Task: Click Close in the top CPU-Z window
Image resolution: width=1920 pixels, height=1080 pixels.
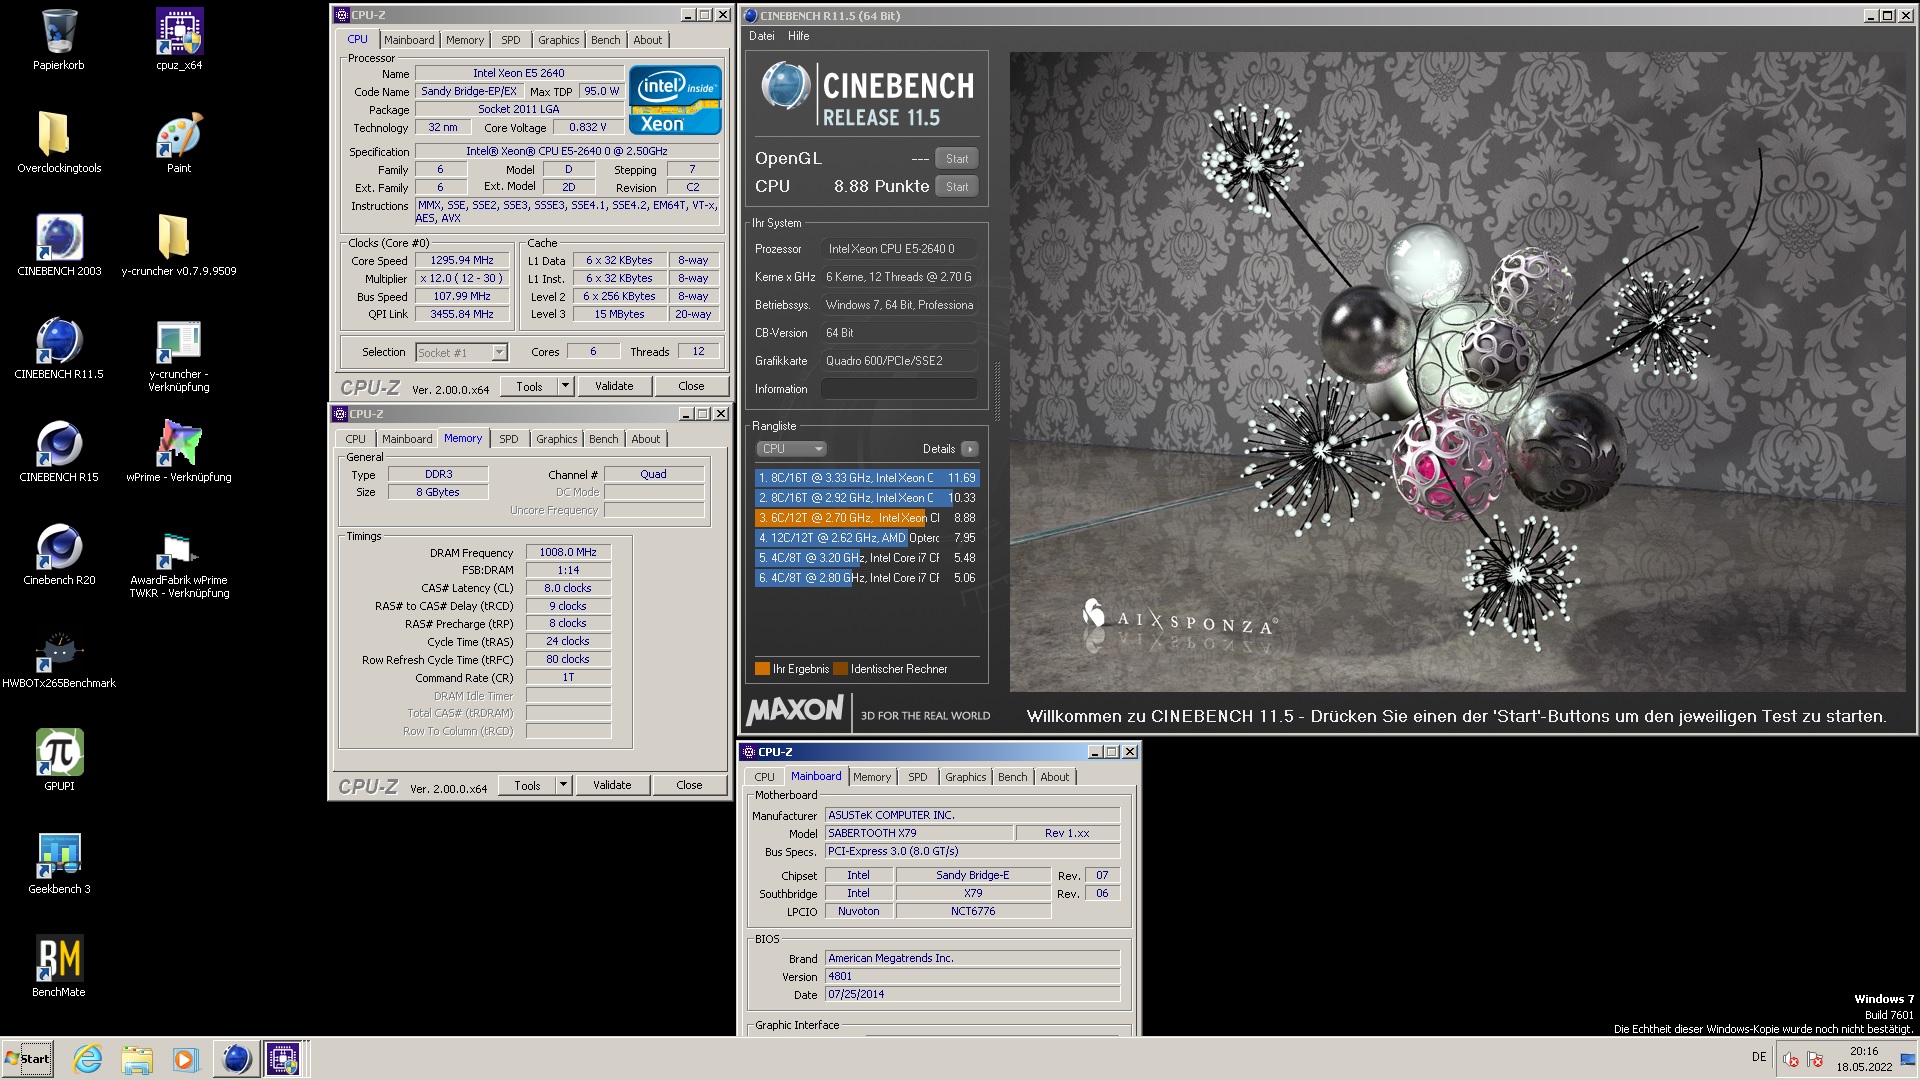Action: point(691,386)
